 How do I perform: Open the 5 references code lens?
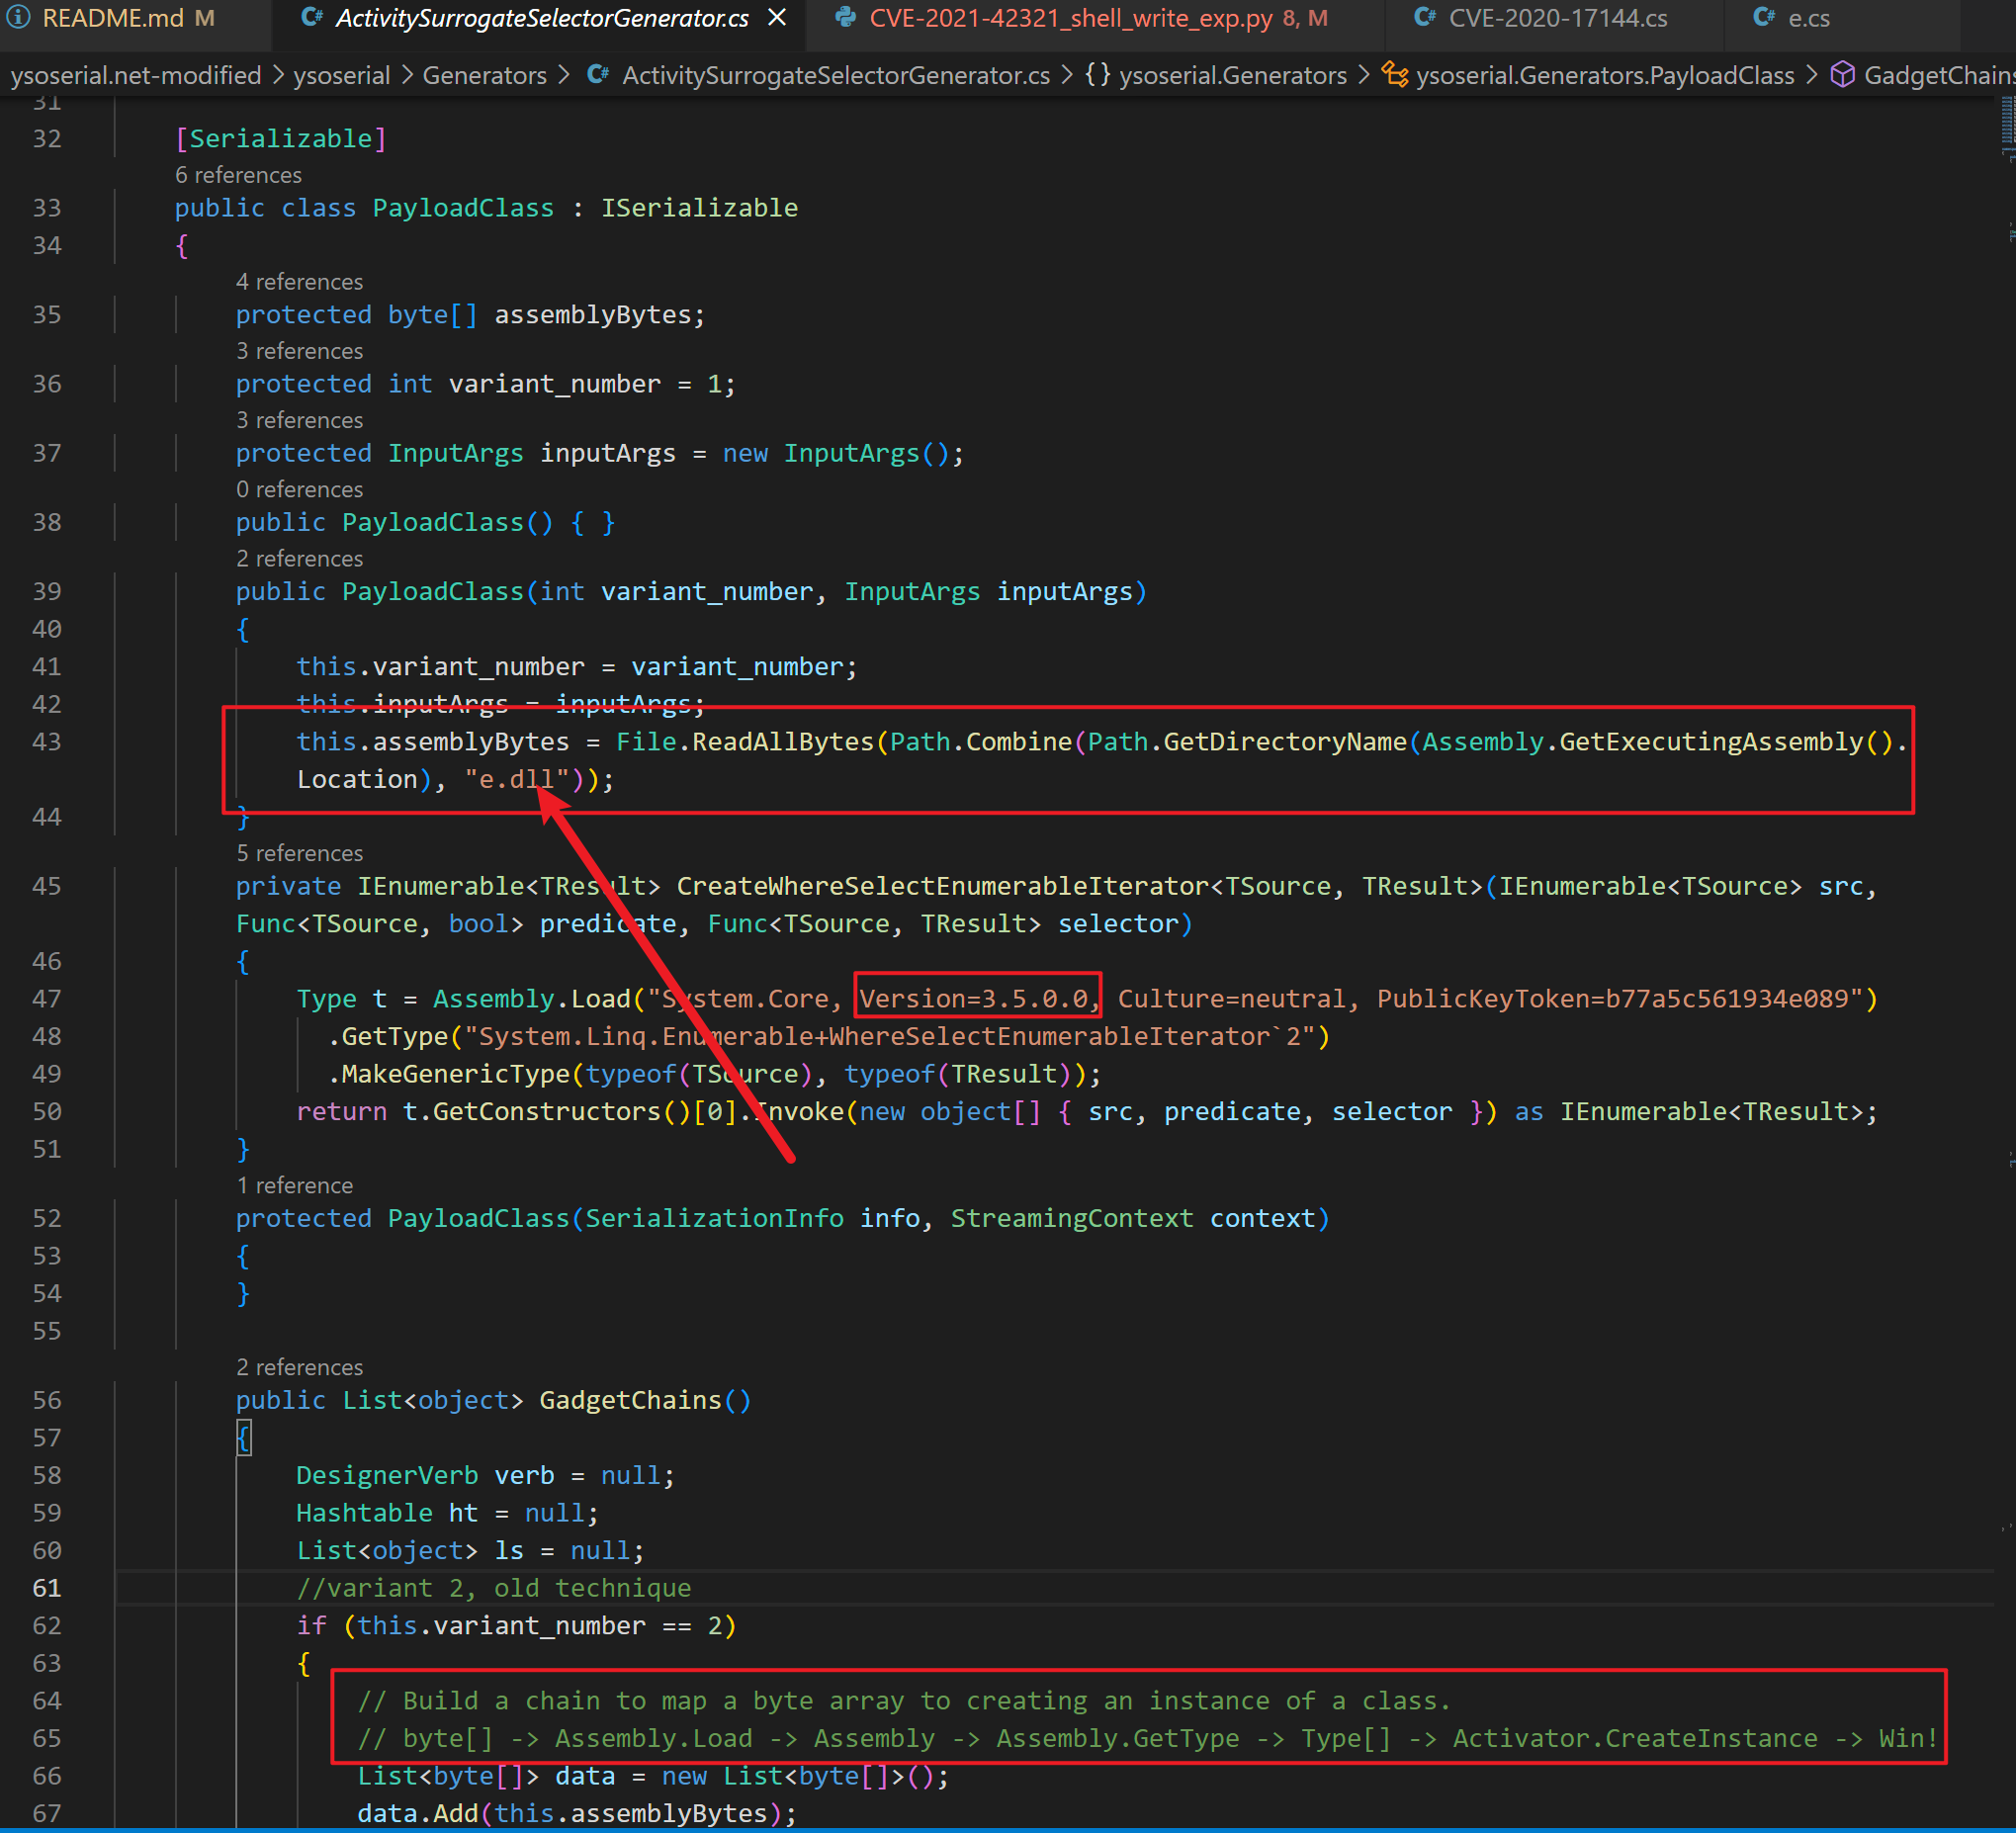click(299, 853)
